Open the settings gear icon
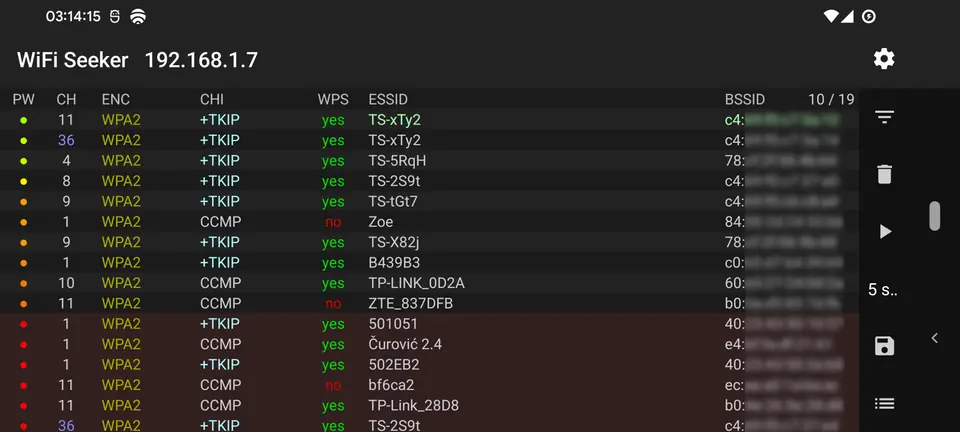 884,59
